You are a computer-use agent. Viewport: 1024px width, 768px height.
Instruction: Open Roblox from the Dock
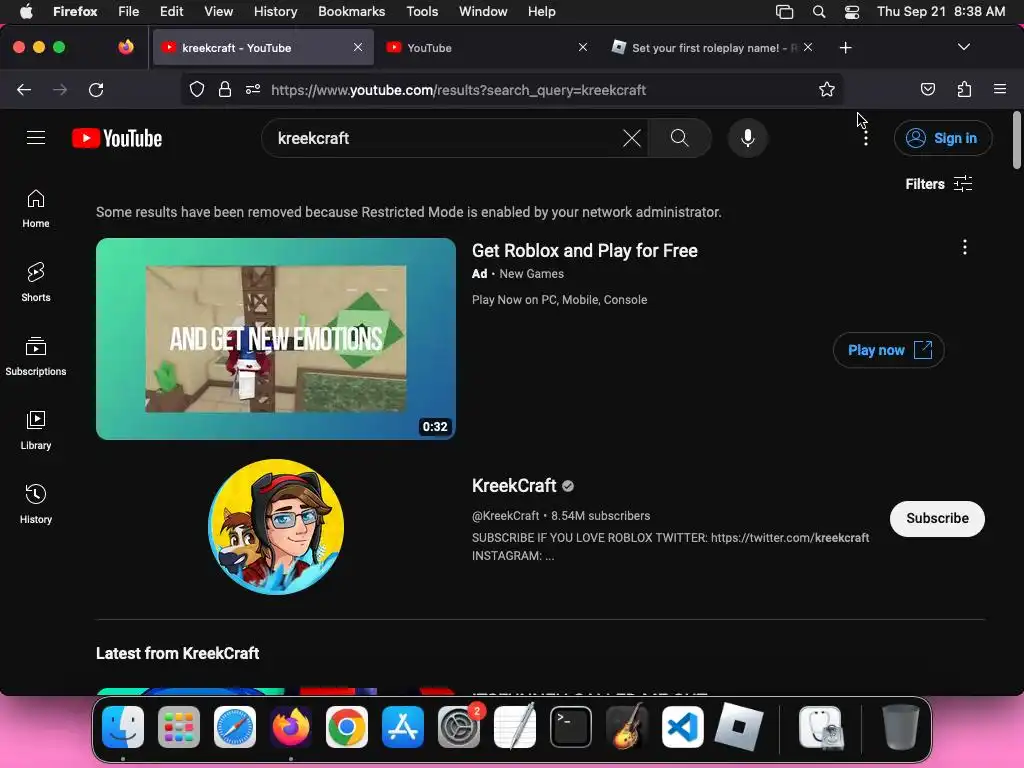coord(739,727)
